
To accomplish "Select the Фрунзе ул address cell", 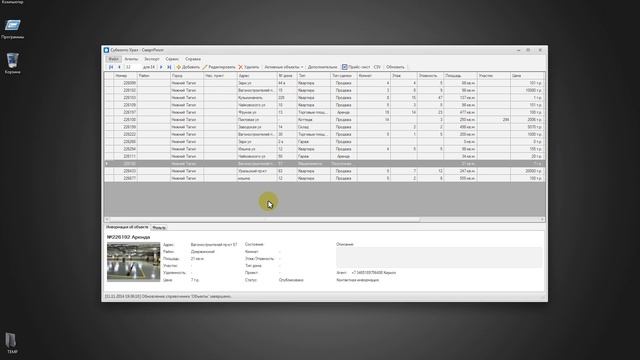I will (x=257, y=112).
